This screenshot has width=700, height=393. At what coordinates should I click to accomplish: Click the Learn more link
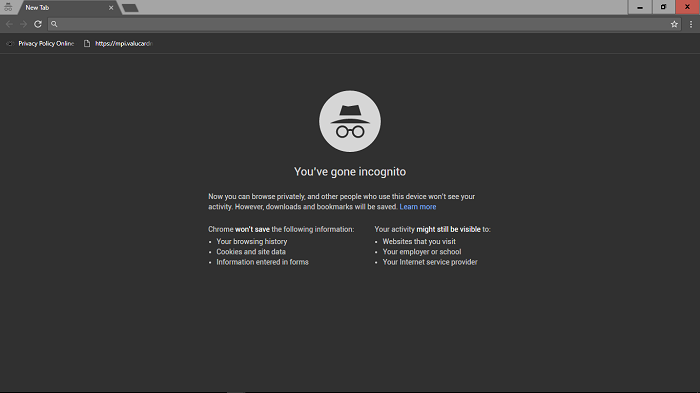point(418,207)
